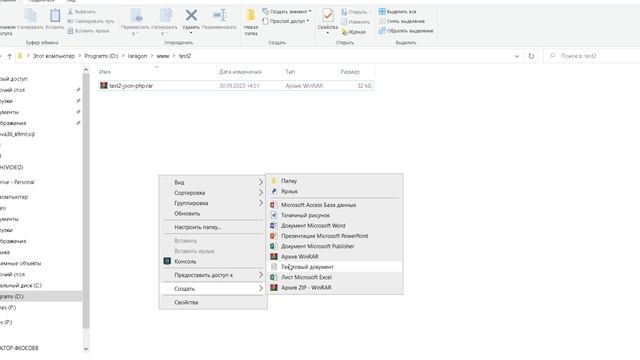Click the search box 'Поиск в: test2'
The width and height of the screenshot is (640, 360).
[592, 56]
